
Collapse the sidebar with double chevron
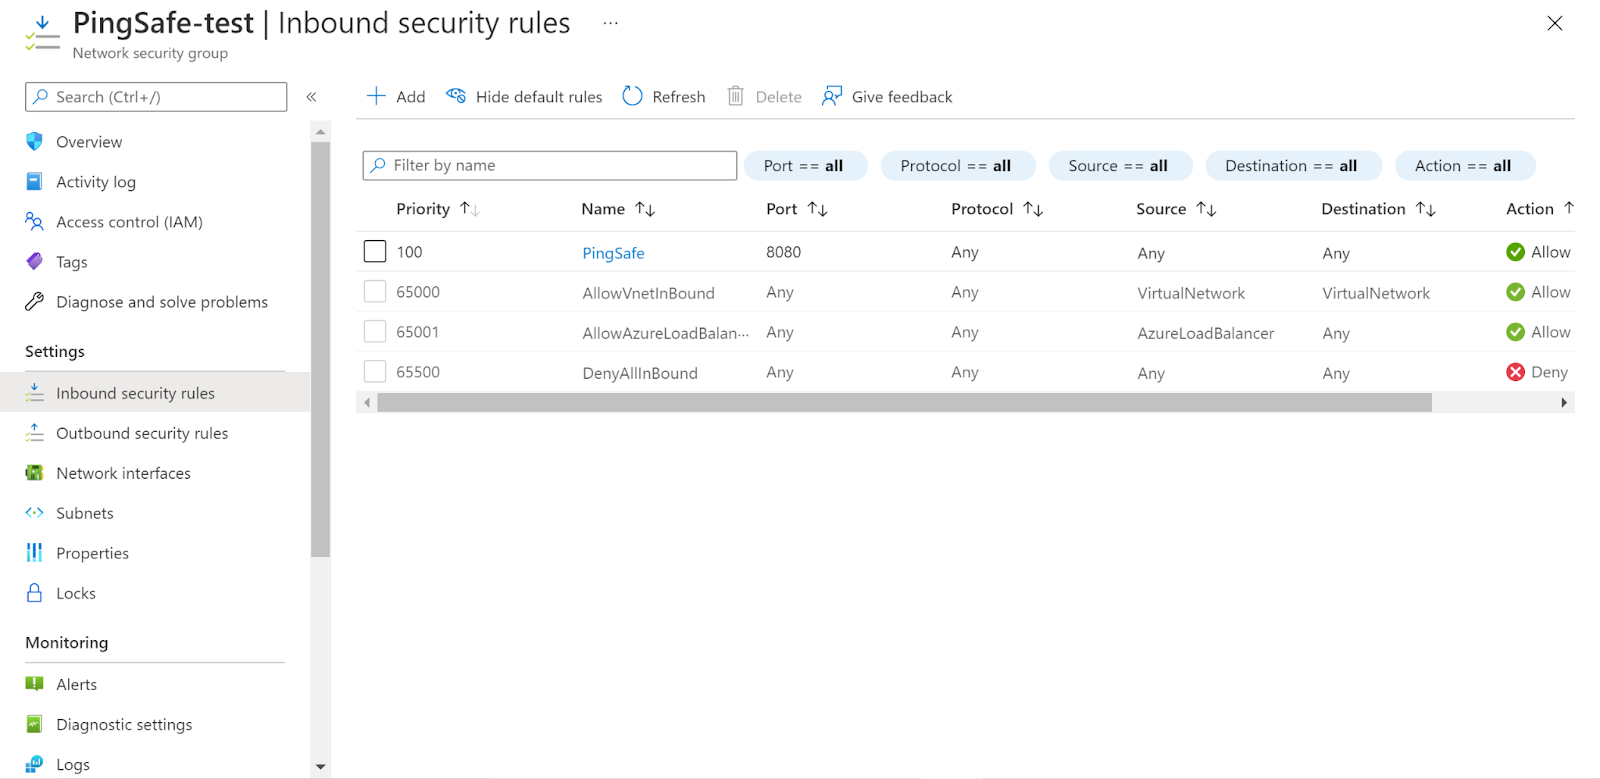click(311, 97)
